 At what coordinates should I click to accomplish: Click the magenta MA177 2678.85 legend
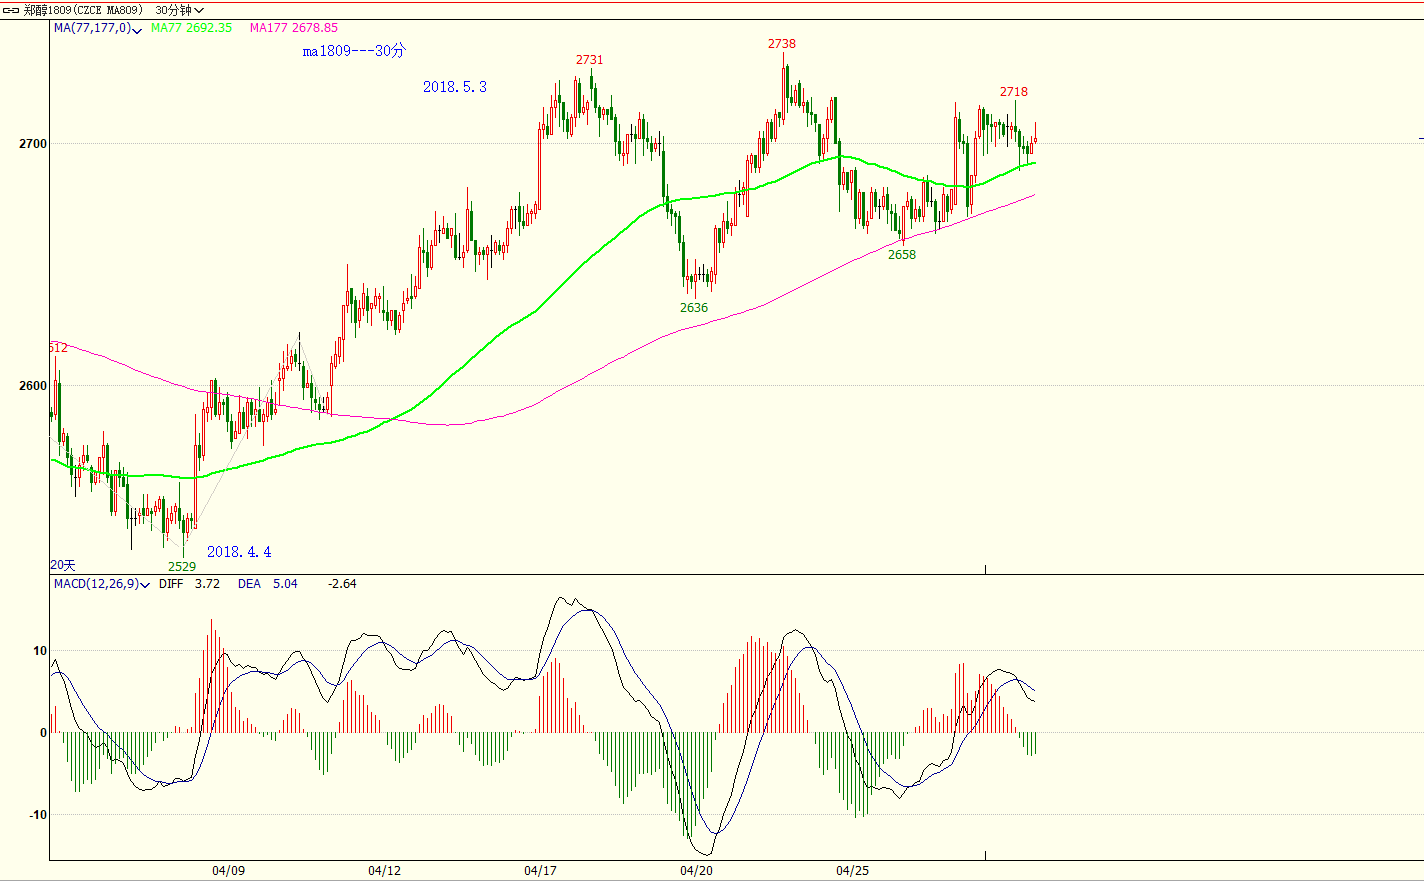(x=294, y=28)
